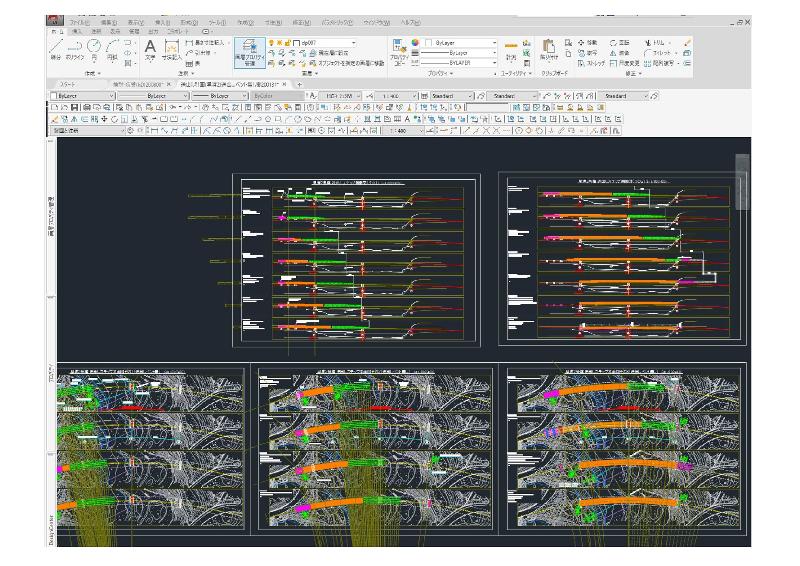This screenshot has height=566, width=800.
Task: Click the object color wheel swatch
Action: click(x=415, y=43)
